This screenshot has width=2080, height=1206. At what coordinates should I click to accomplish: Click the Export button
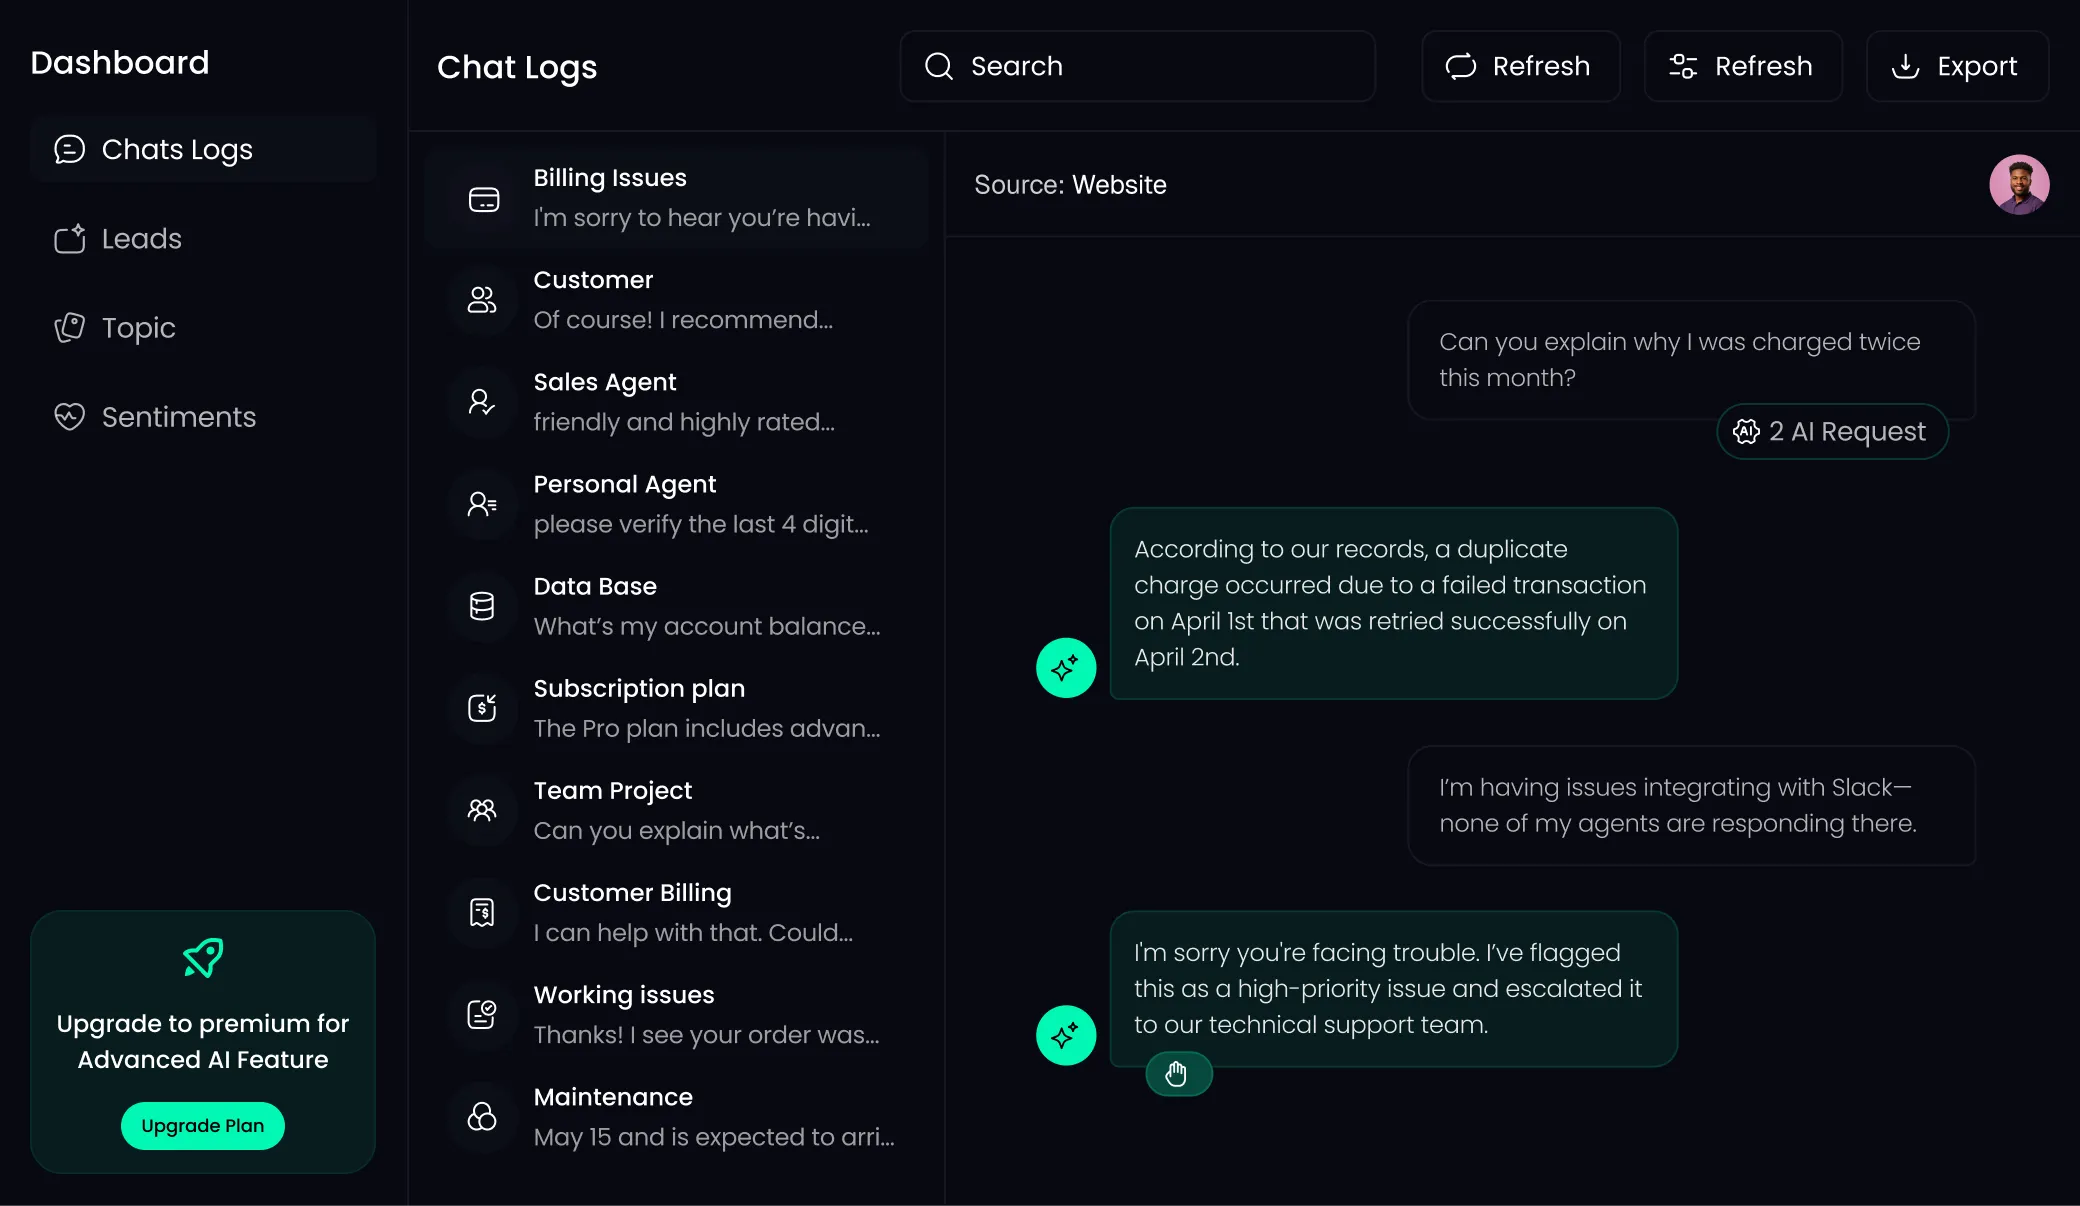click(1957, 66)
